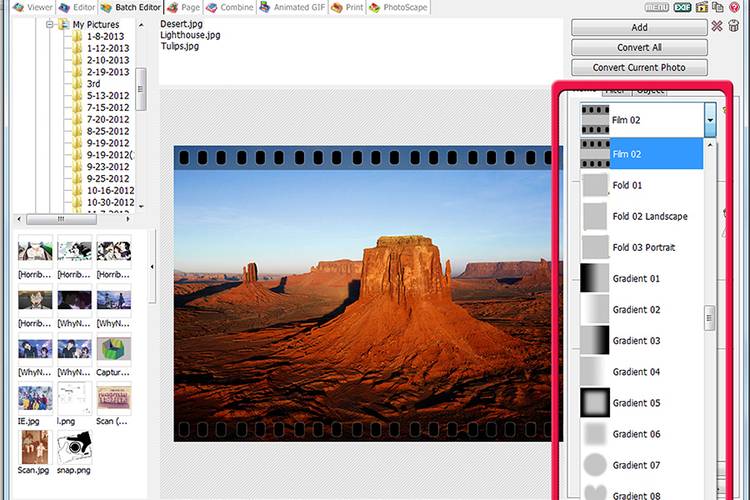Choose the Fold 03 Portrait frame
The height and width of the screenshot is (500, 750).
tap(642, 247)
